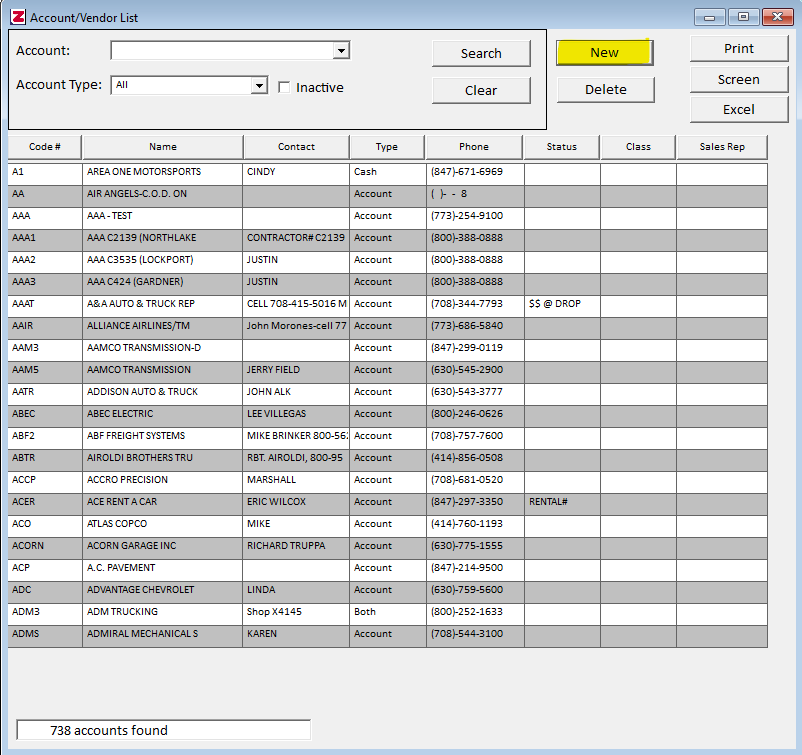Click the Sales Rep column header
The width and height of the screenshot is (802, 755).
(x=722, y=147)
